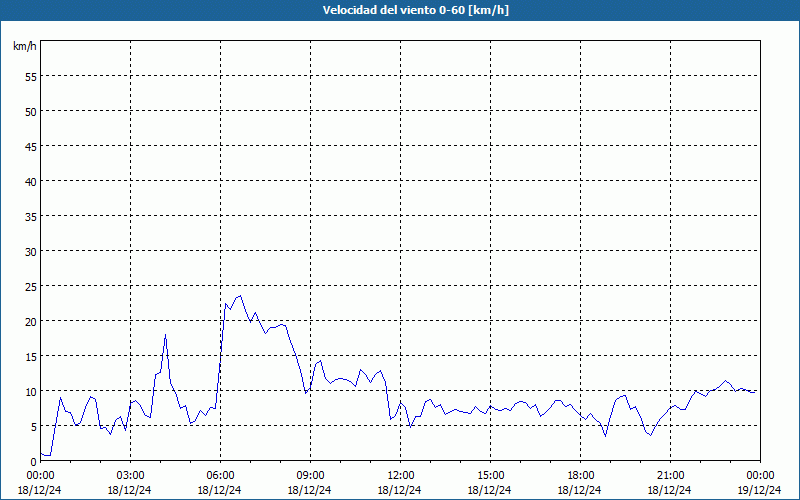Click the 15 value on the y-axis

click(31, 356)
